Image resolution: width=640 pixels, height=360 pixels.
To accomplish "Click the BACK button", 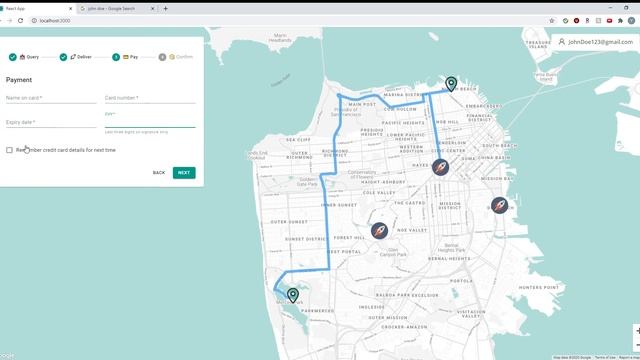I will [159, 173].
